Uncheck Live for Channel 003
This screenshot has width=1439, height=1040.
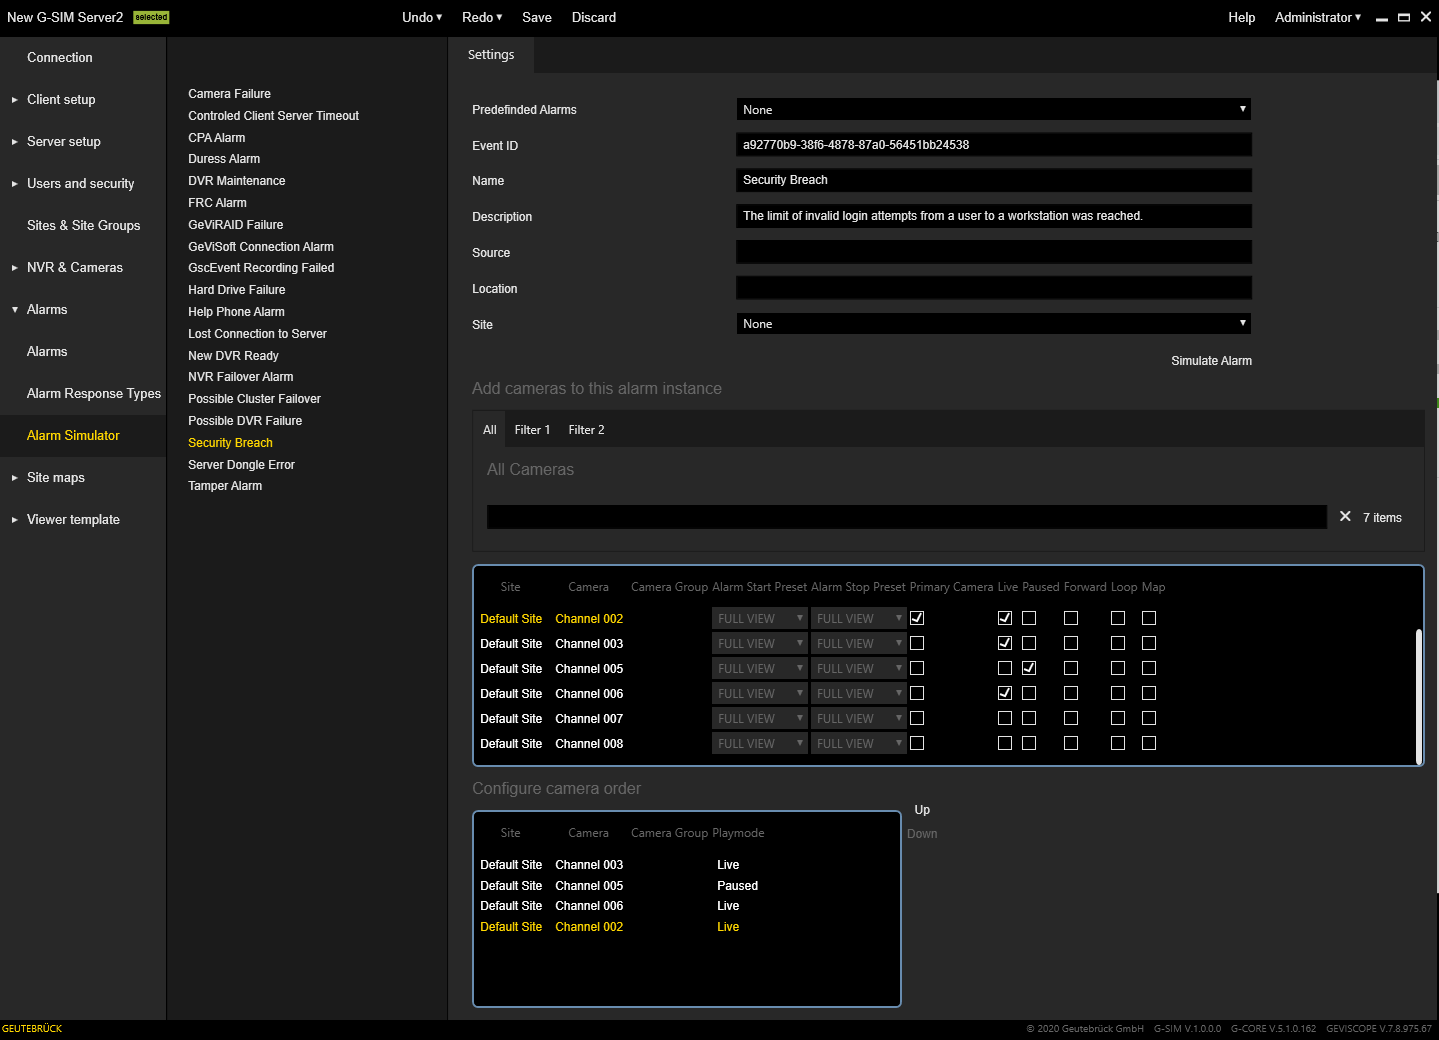(1005, 643)
